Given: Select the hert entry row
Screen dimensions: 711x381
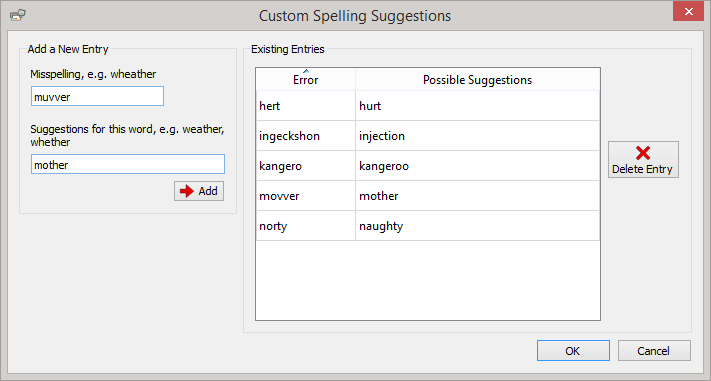Looking at the screenshot, I should pyautogui.click(x=428, y=106).
